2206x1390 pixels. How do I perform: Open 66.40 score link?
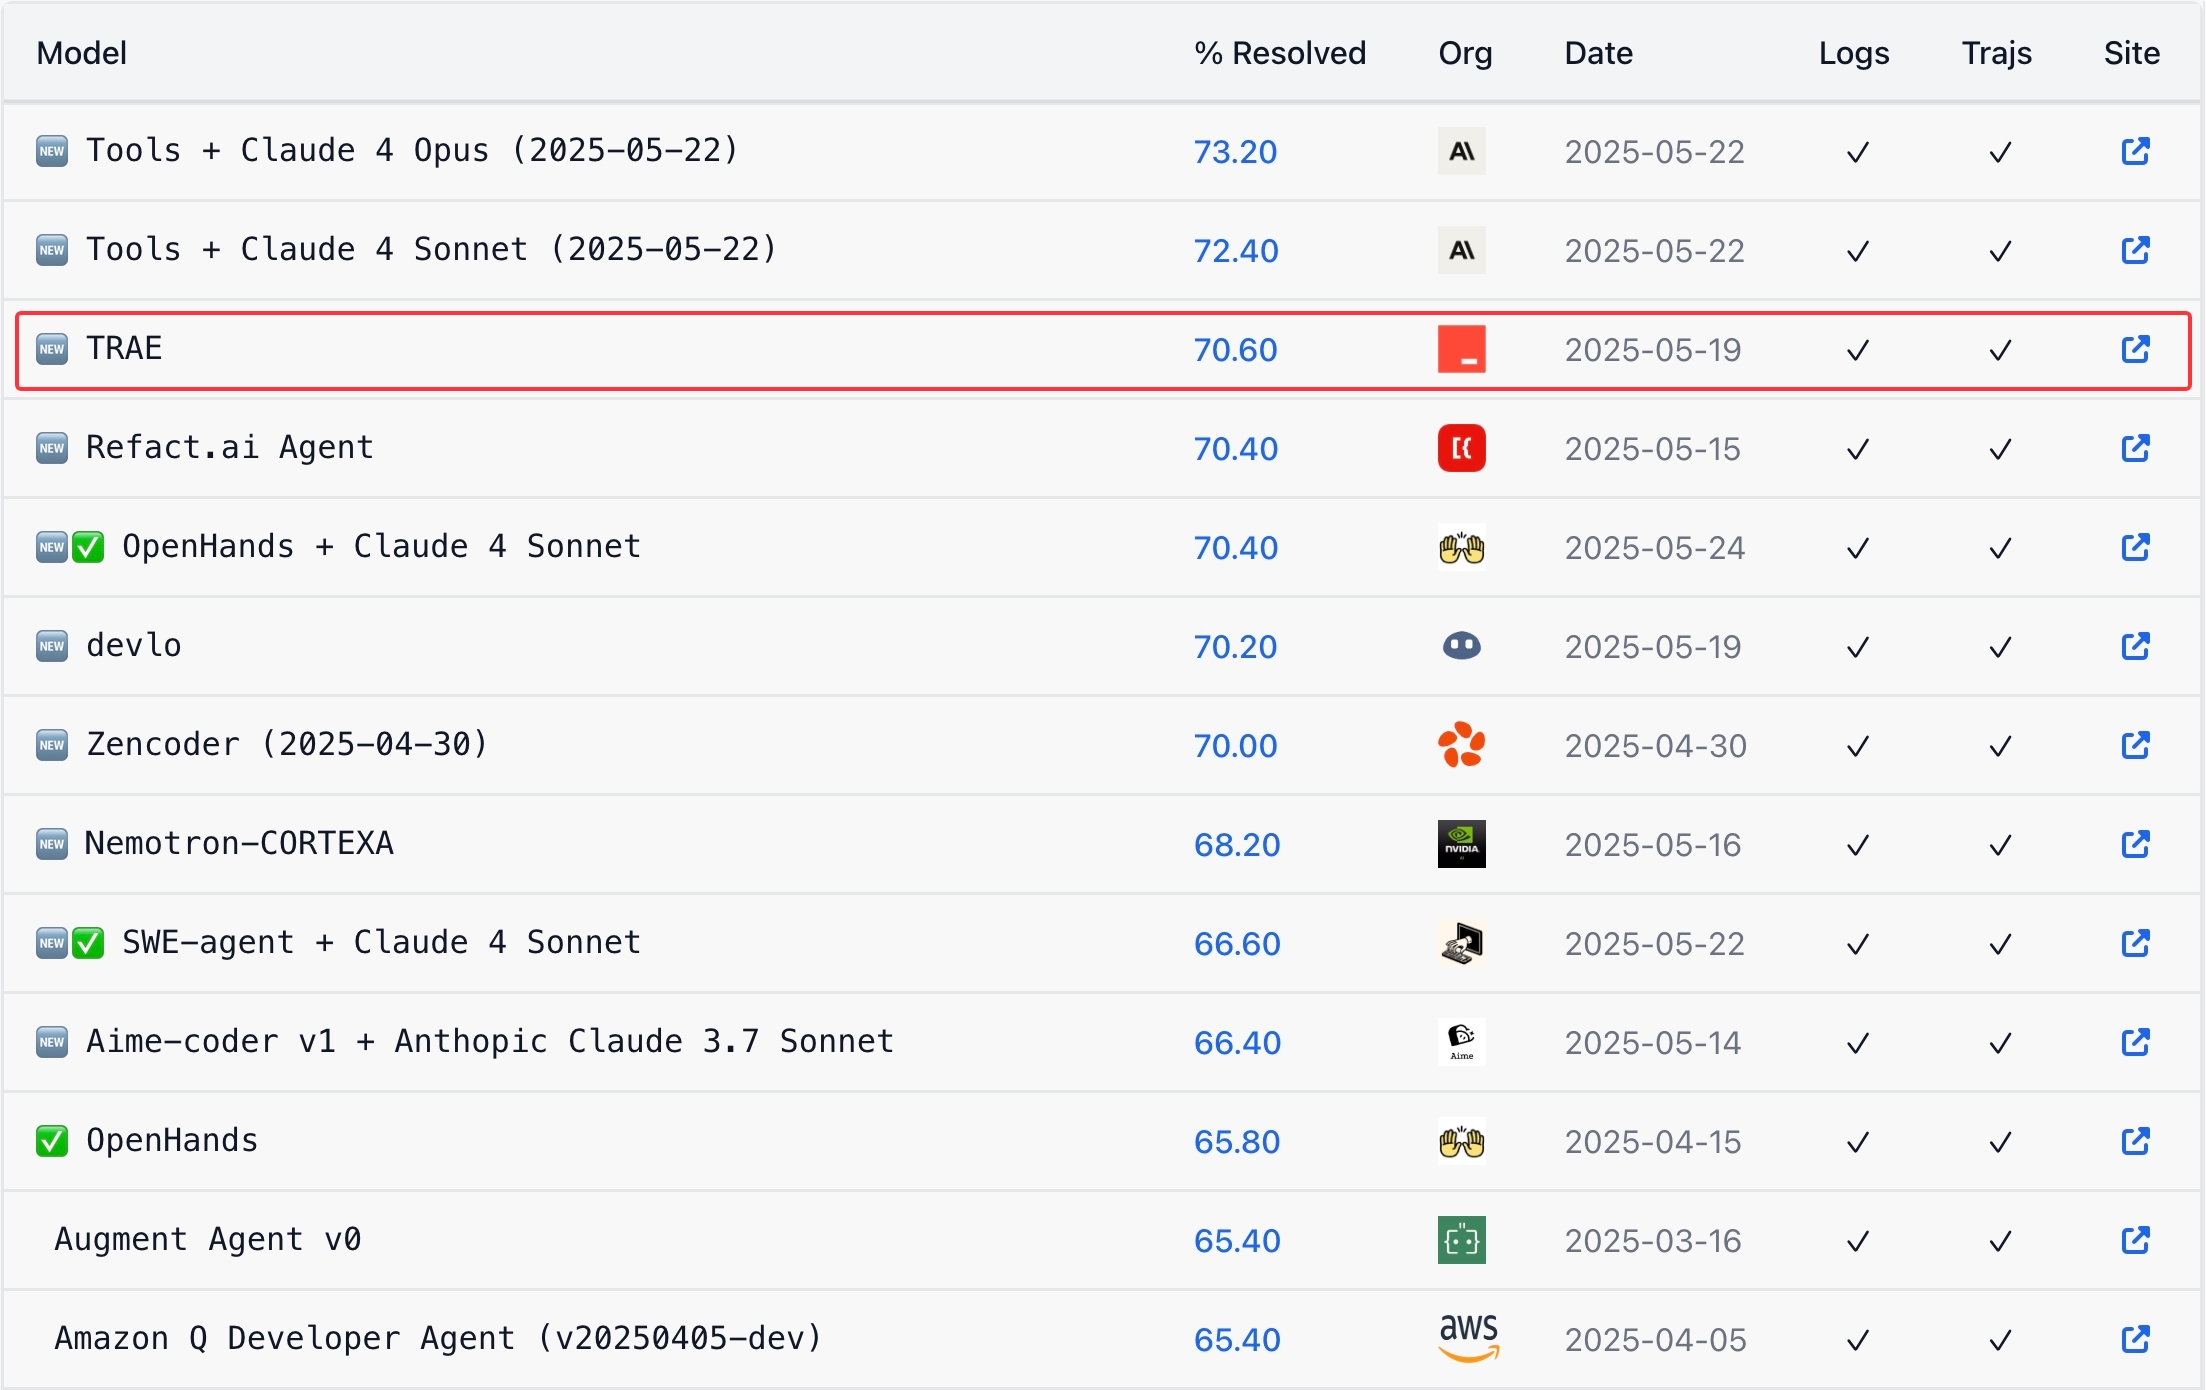(1237, 1043)
